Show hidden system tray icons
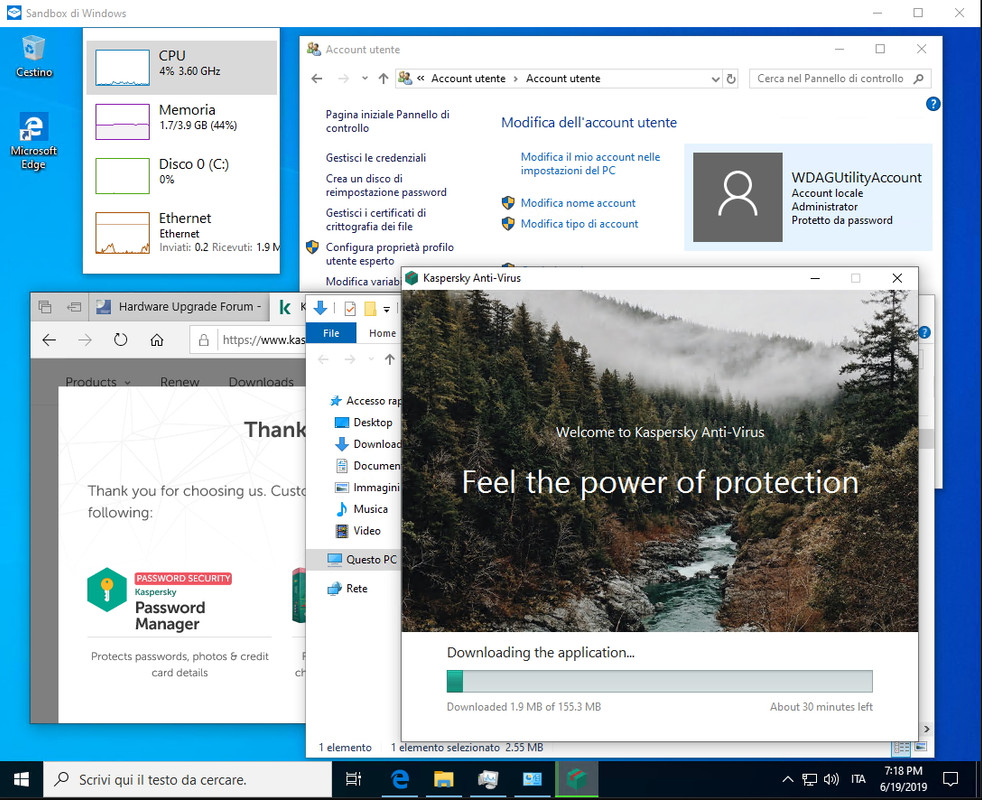This screenshot has height=800, width=982. click(787, 779)
